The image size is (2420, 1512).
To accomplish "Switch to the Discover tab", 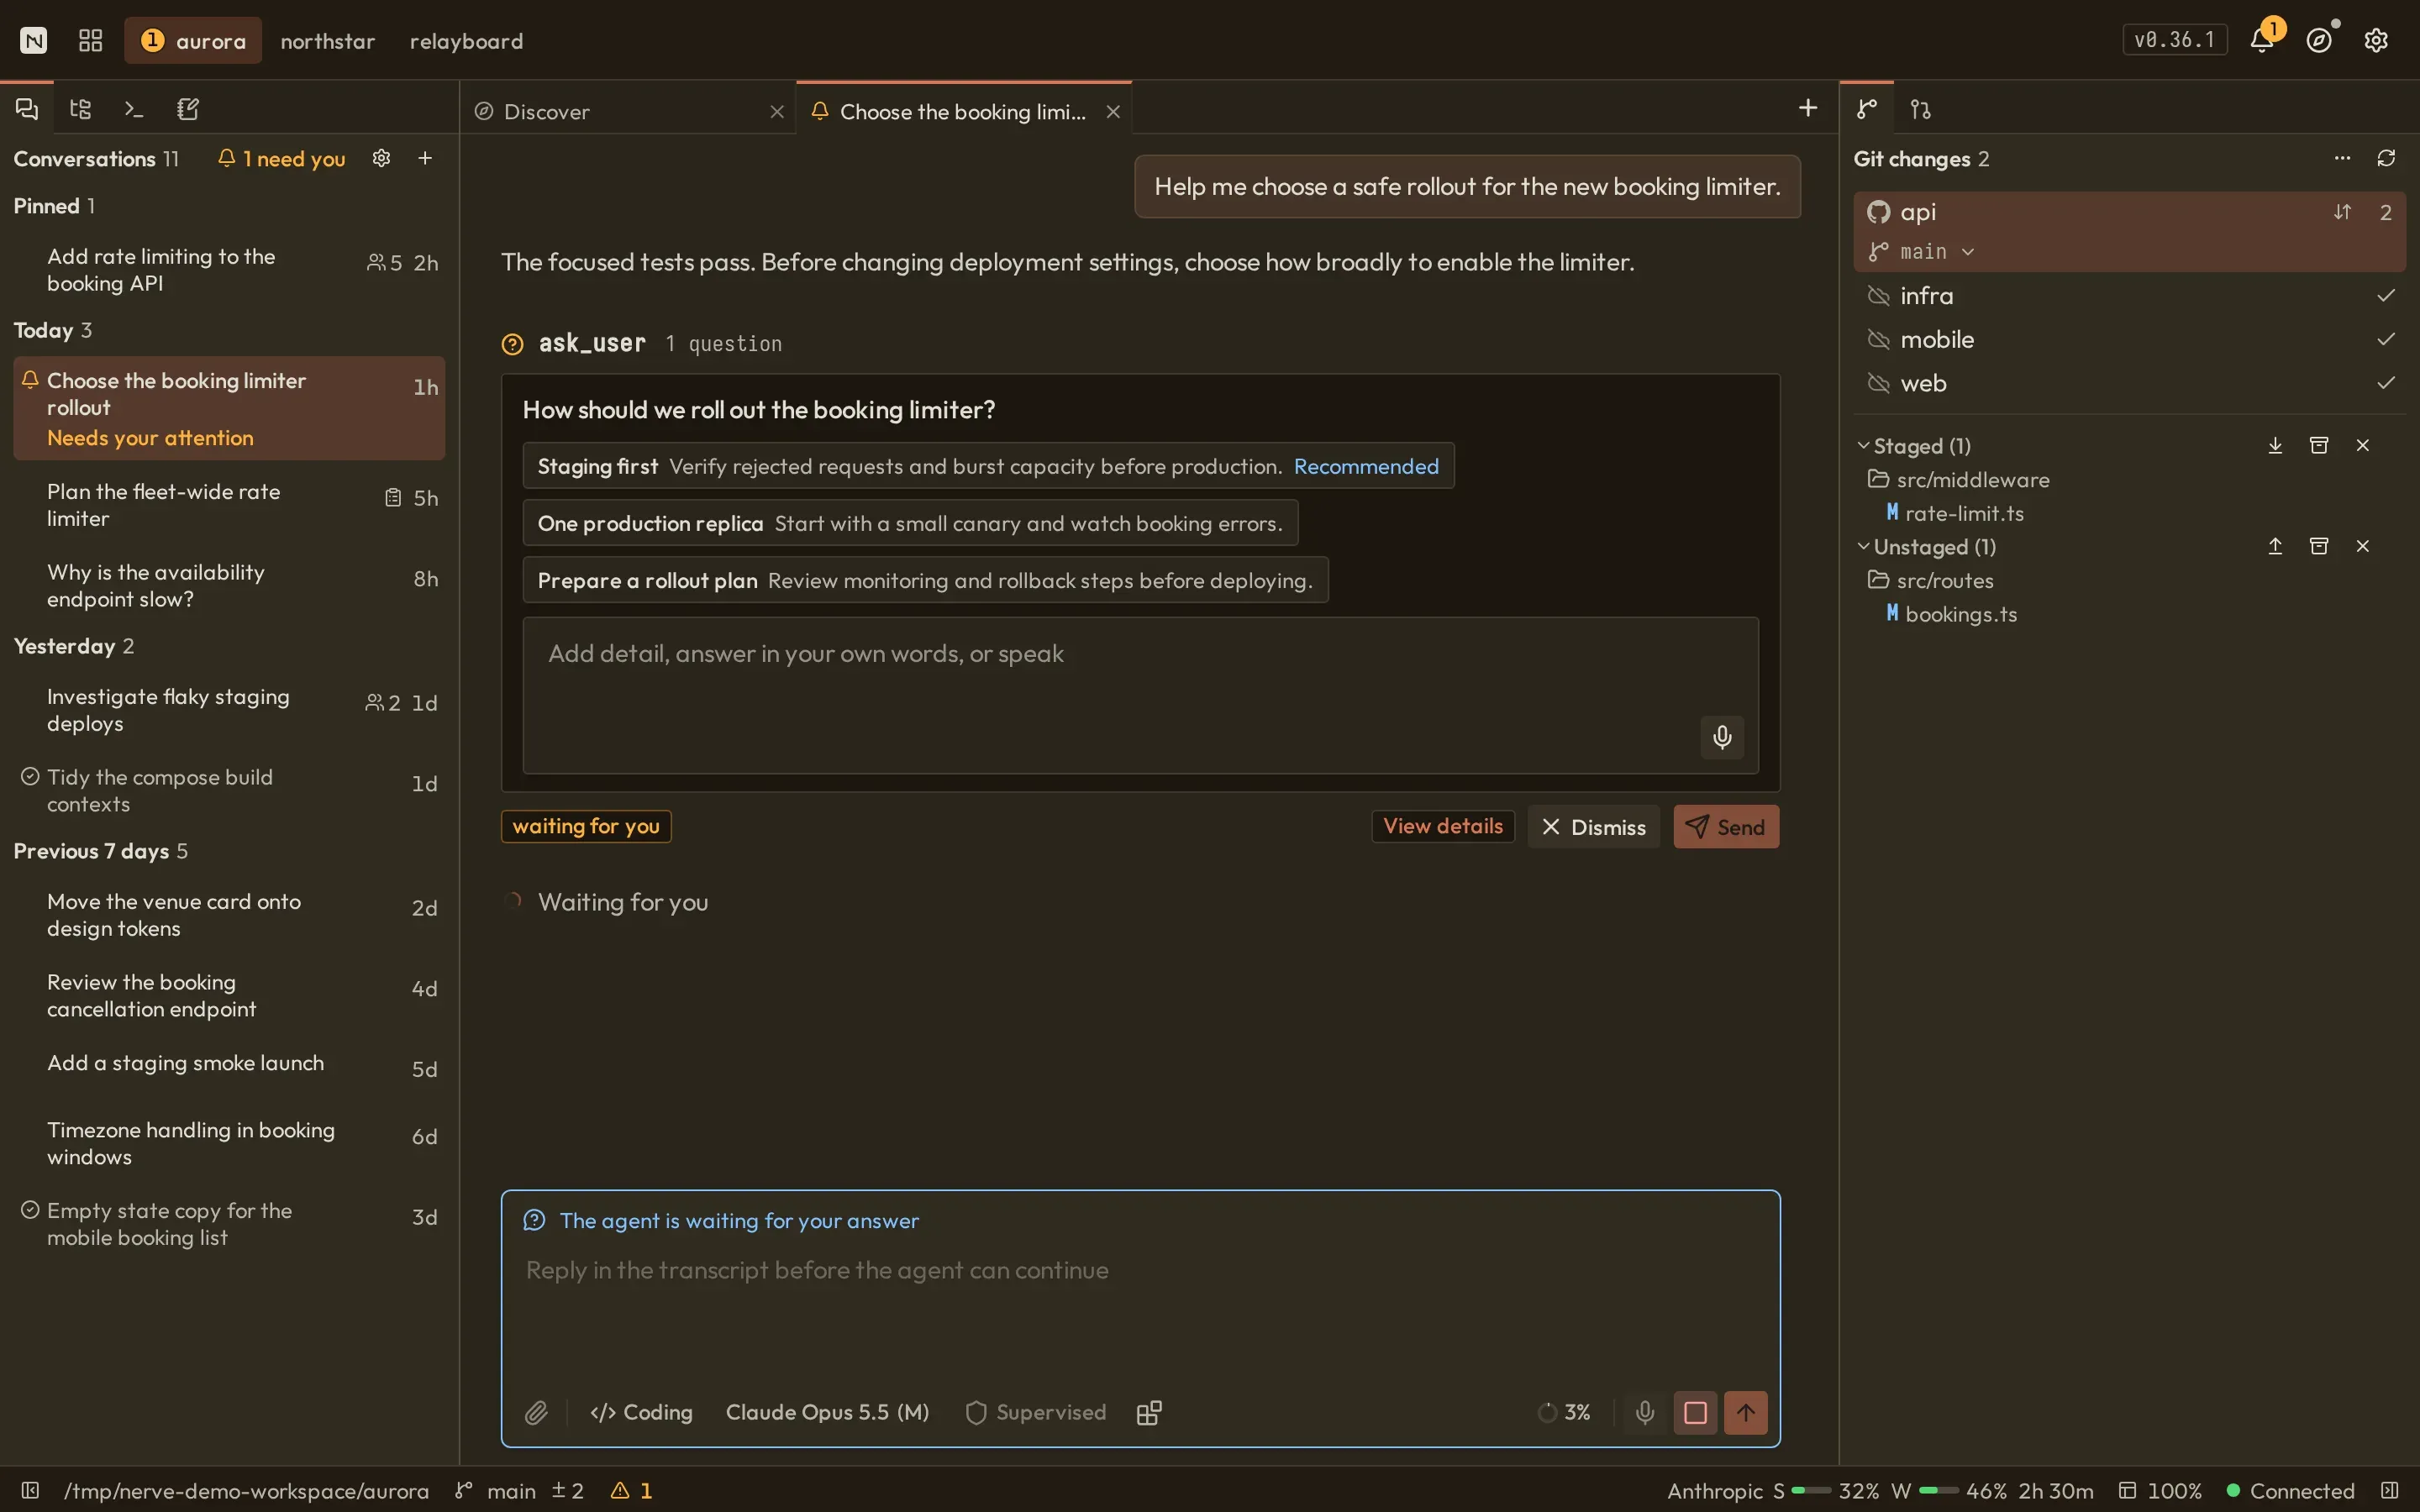I will pyautogui.click(x=628, y=111).
